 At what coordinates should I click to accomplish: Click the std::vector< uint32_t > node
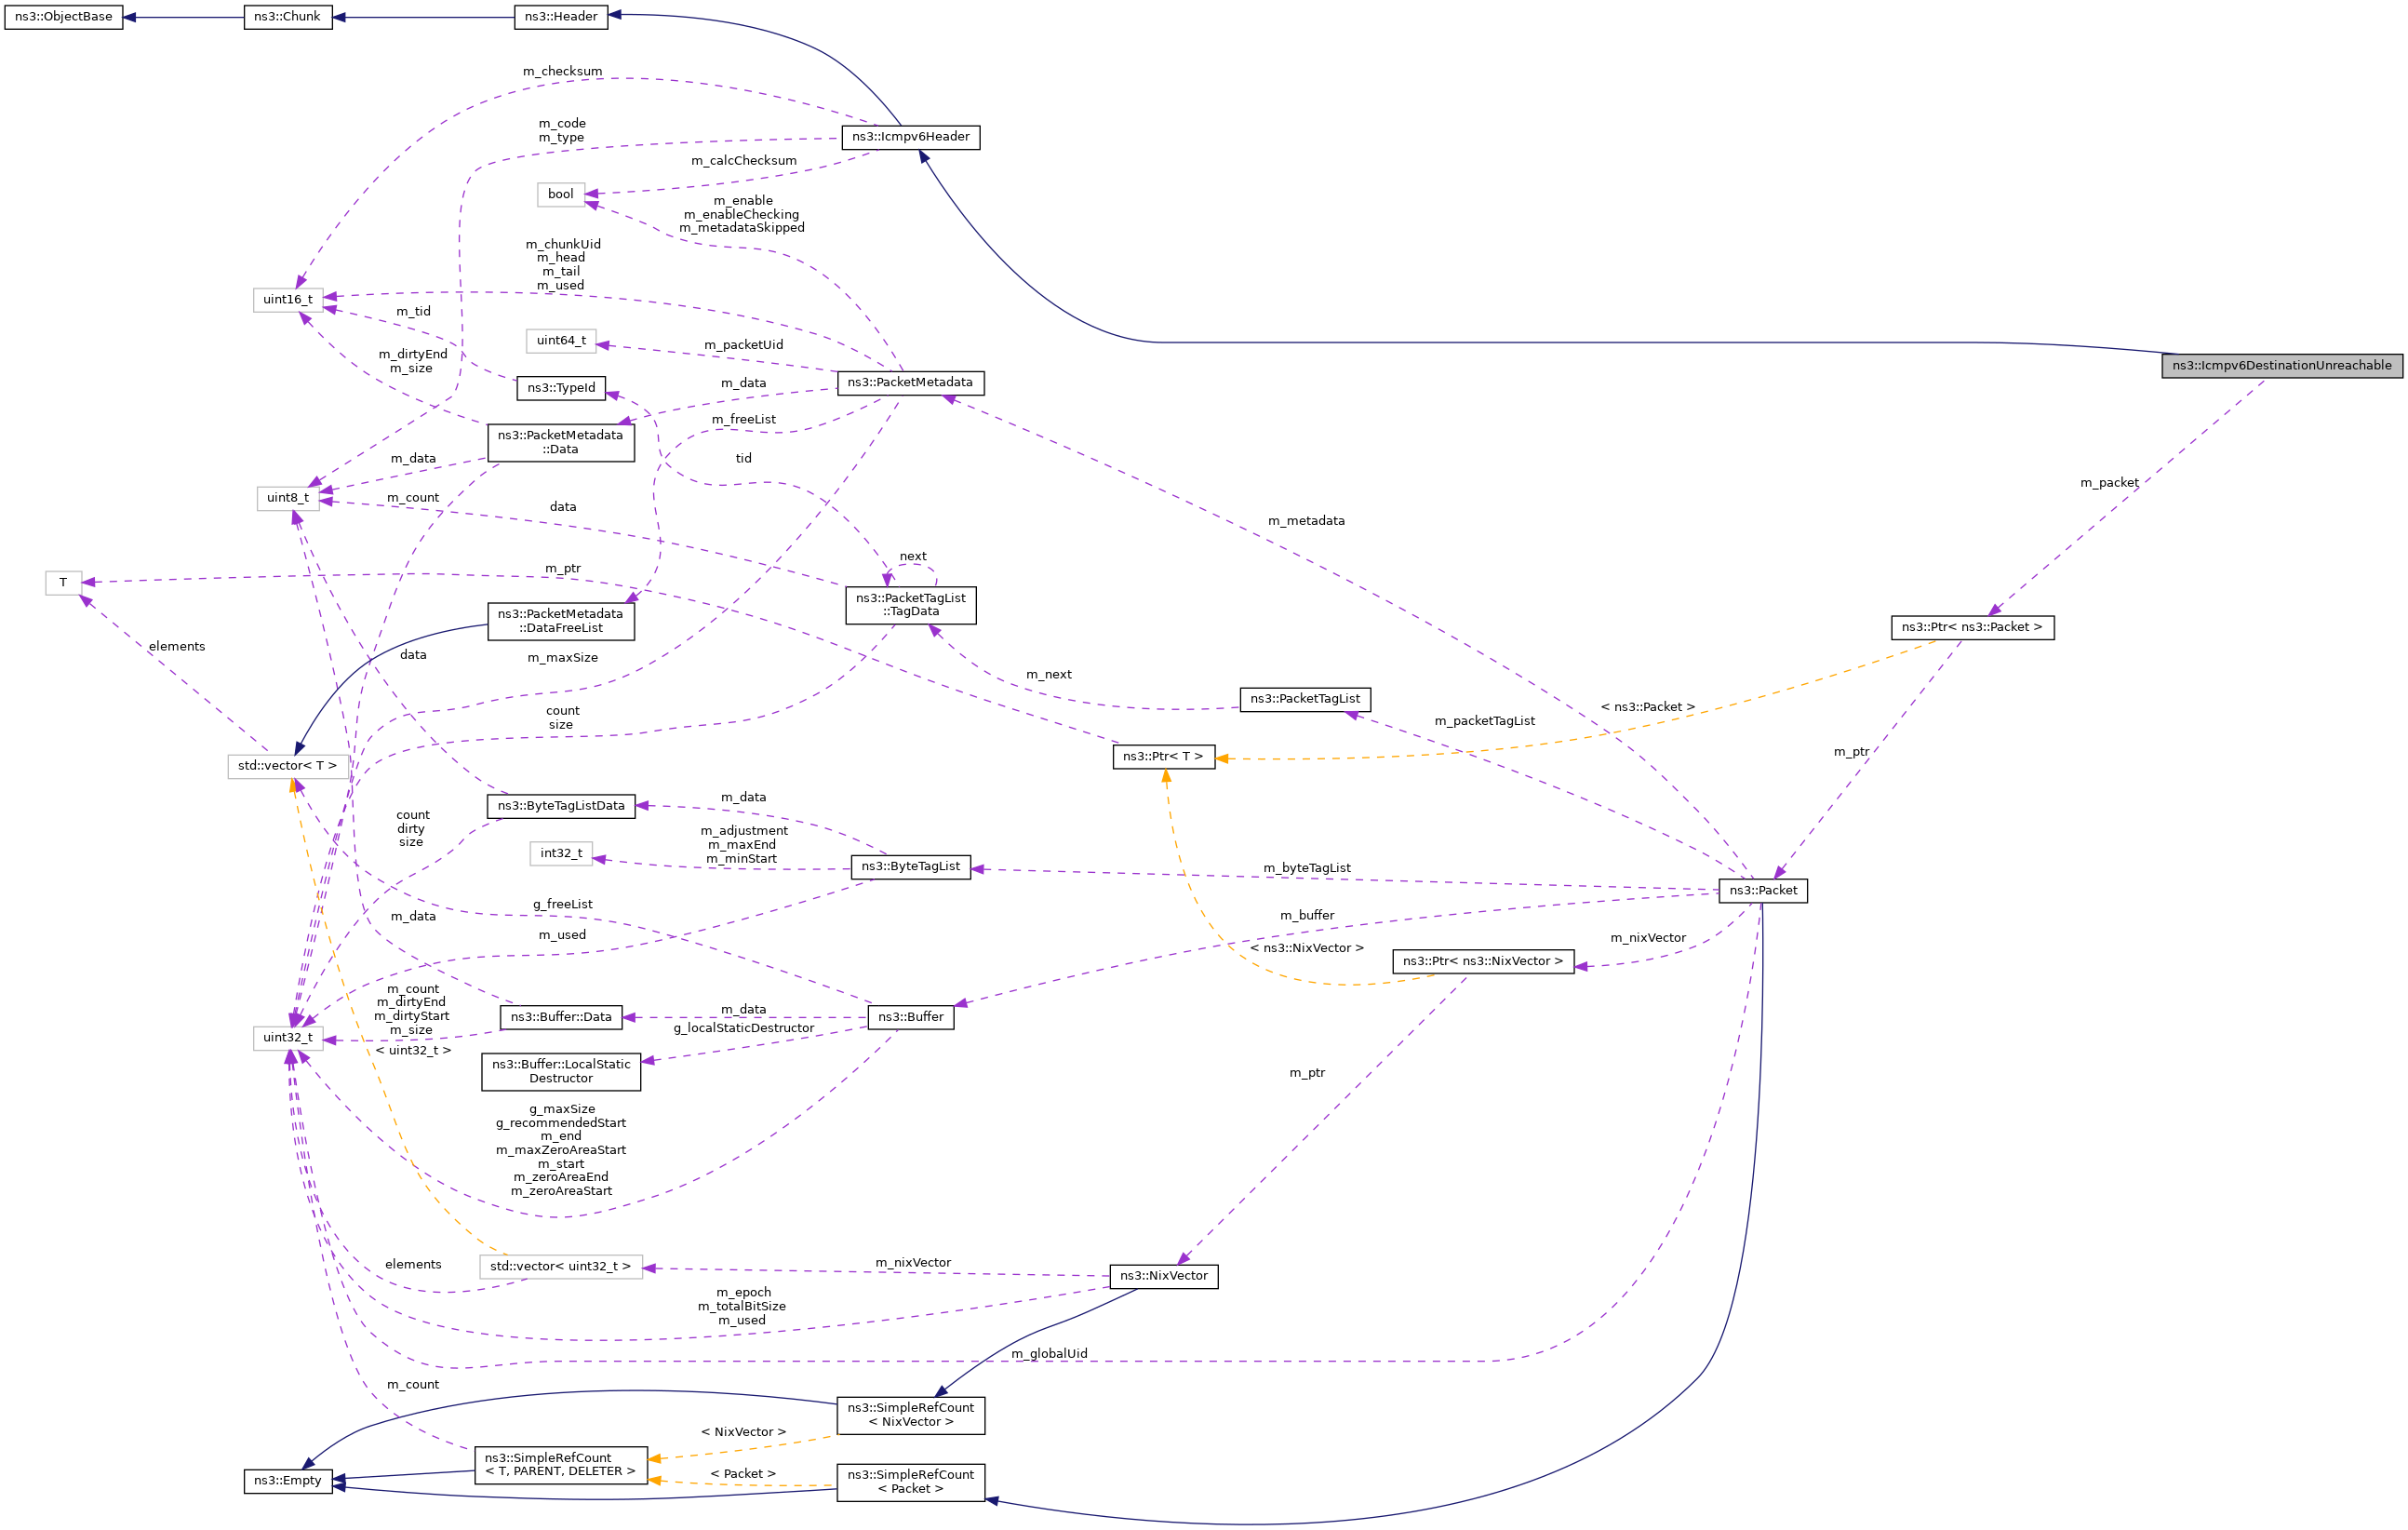pos(561,1267)
